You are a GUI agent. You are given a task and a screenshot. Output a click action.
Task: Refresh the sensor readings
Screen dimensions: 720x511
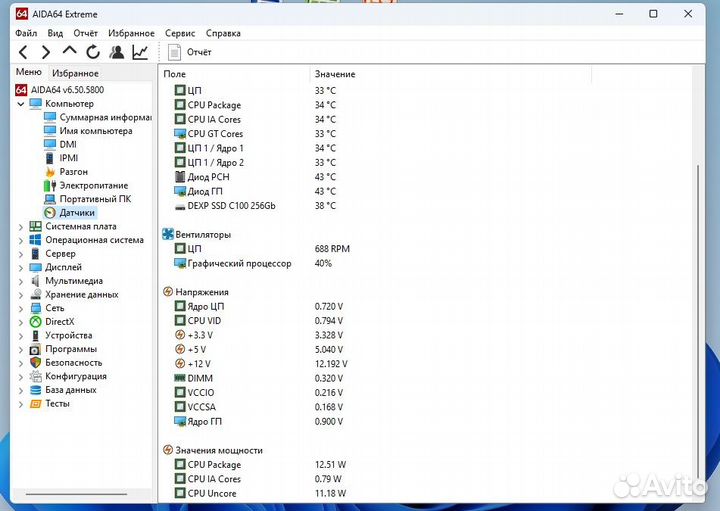click(93, 52)
